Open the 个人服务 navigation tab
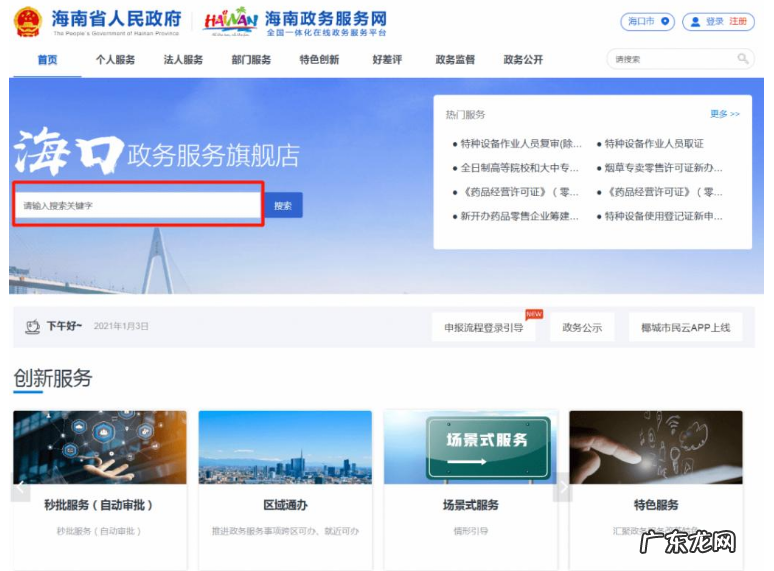The image size is (774, 571). [115, 60]
